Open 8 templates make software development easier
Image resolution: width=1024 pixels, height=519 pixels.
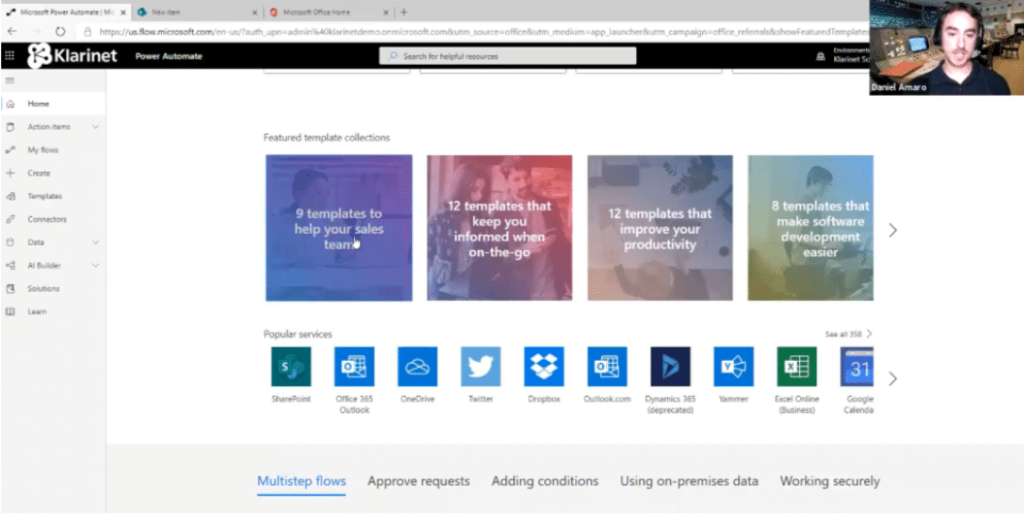(x=810, y=228)
